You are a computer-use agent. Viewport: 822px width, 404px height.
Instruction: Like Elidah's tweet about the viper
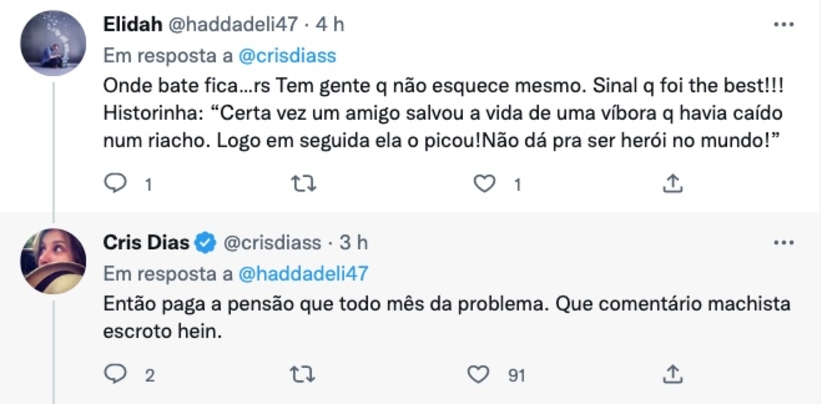coord(485,184)
